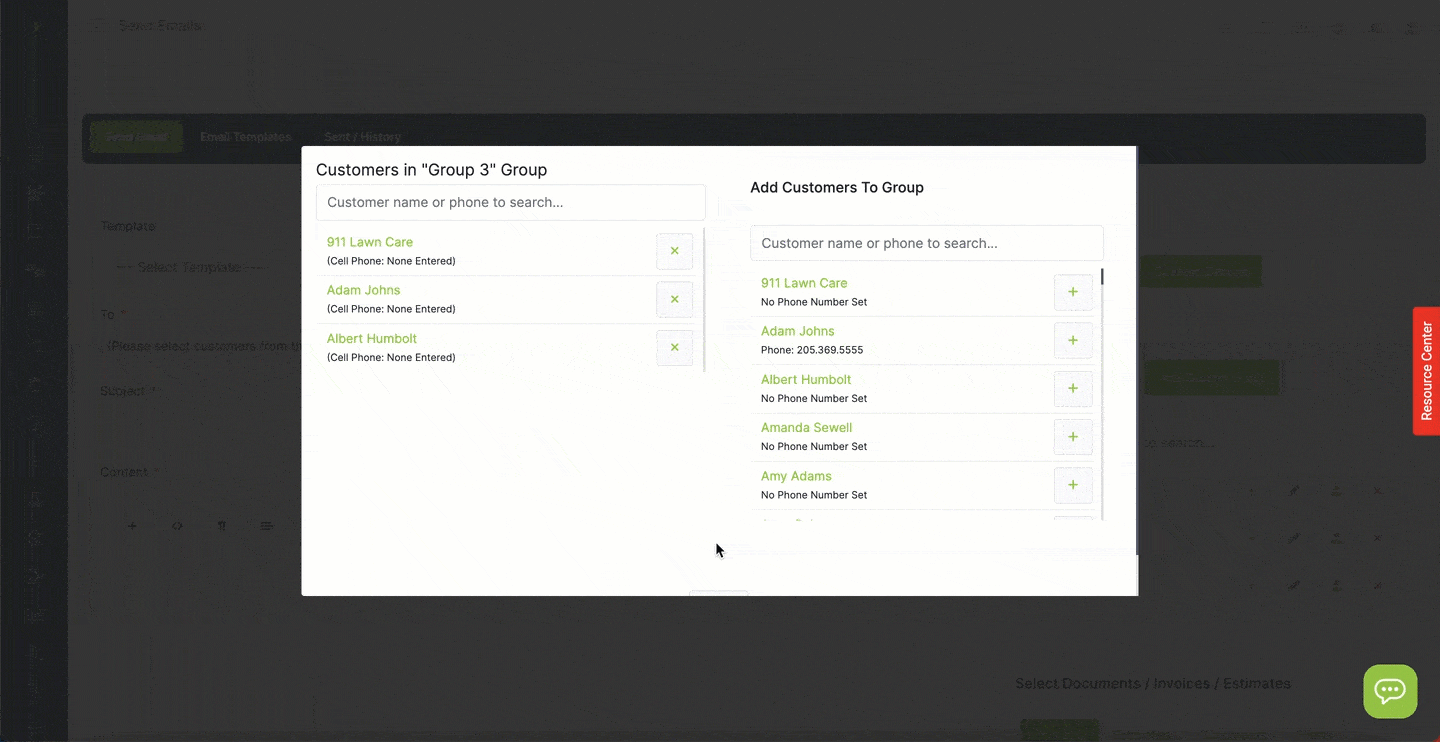Open Albert Humbolt in group list
The width and height of the screenshot is (1440, 742).
point(372,338)
